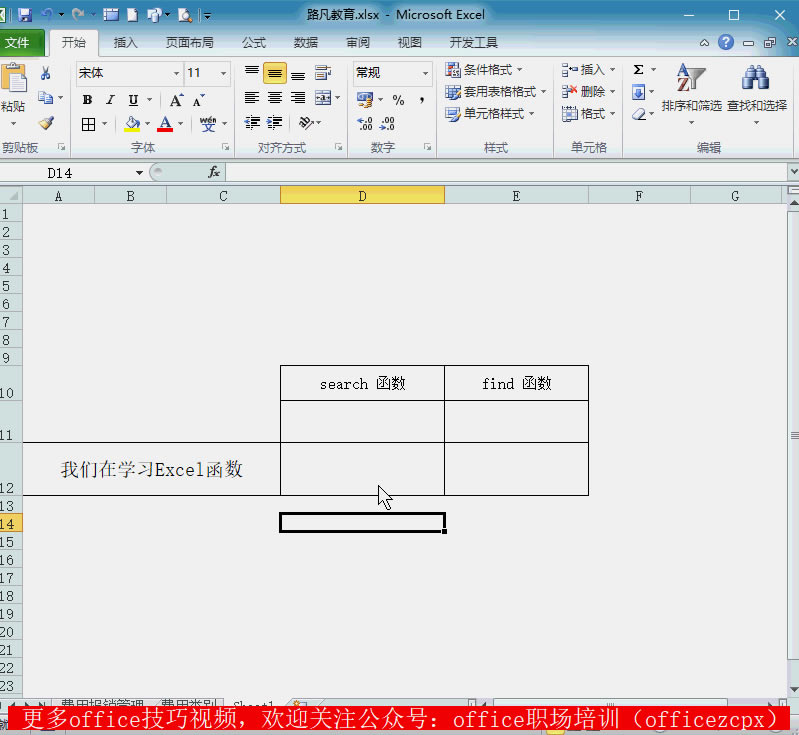Apply comma style

[x=421, y=100]
